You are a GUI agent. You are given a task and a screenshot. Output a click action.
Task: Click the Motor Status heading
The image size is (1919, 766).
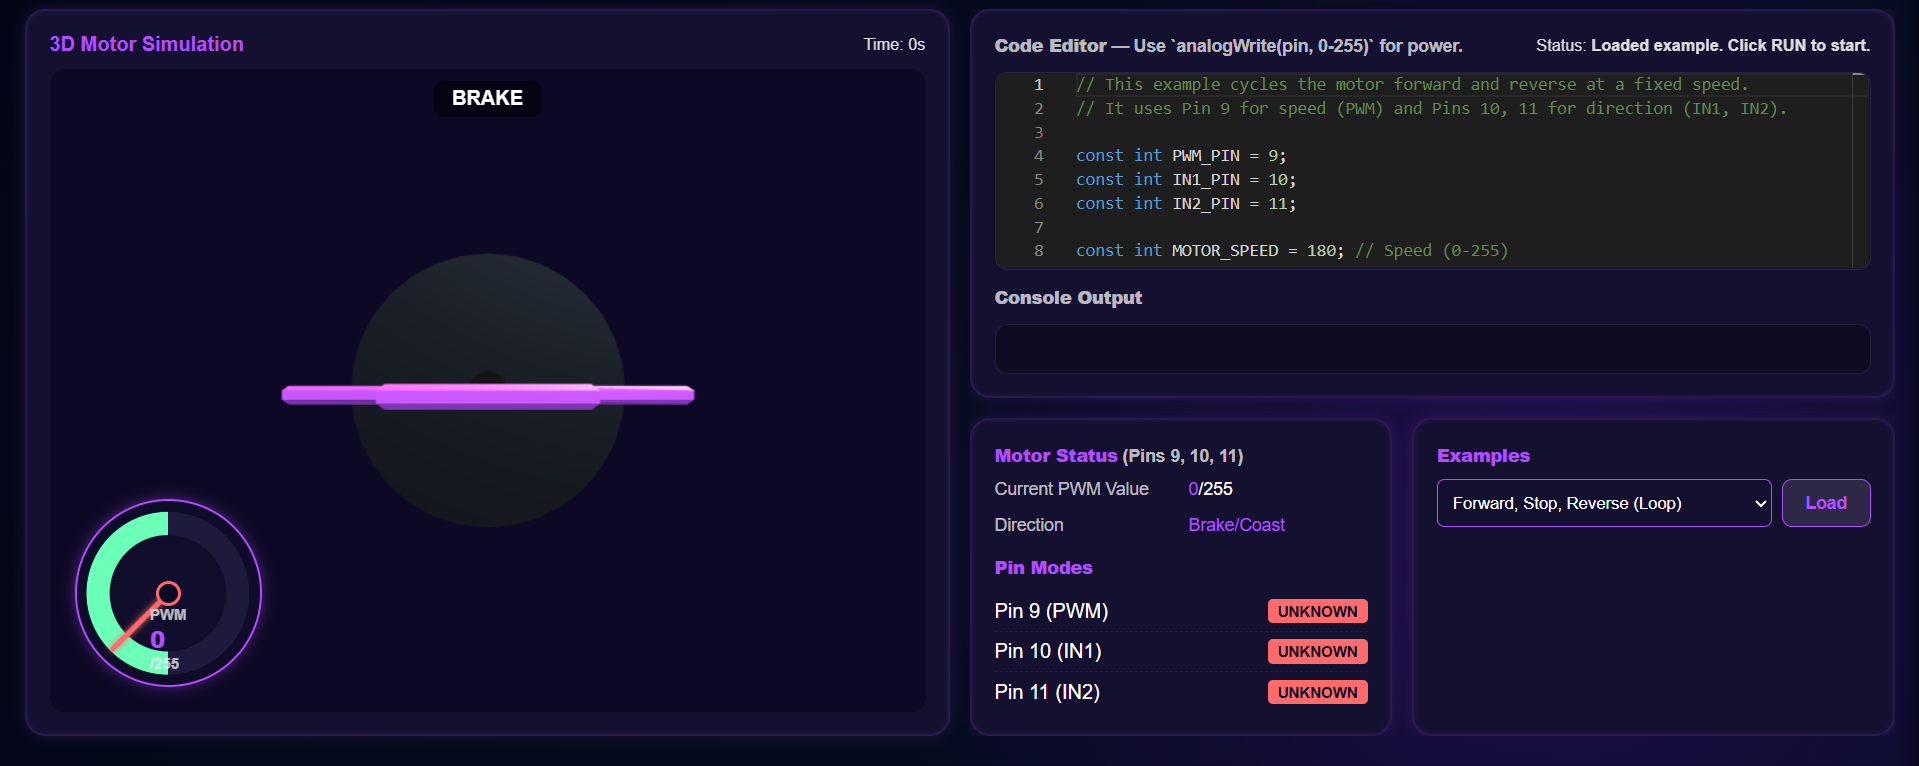1055,456
